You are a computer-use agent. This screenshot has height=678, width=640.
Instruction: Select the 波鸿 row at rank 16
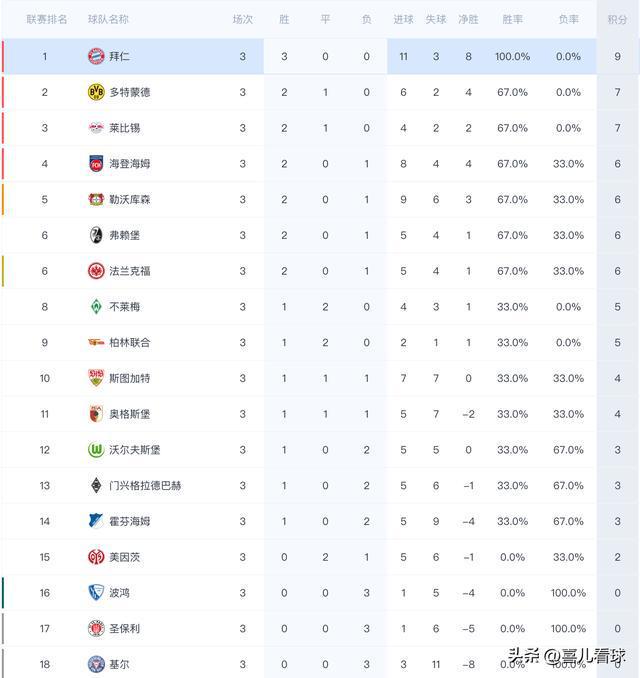(x=320, y=593)
